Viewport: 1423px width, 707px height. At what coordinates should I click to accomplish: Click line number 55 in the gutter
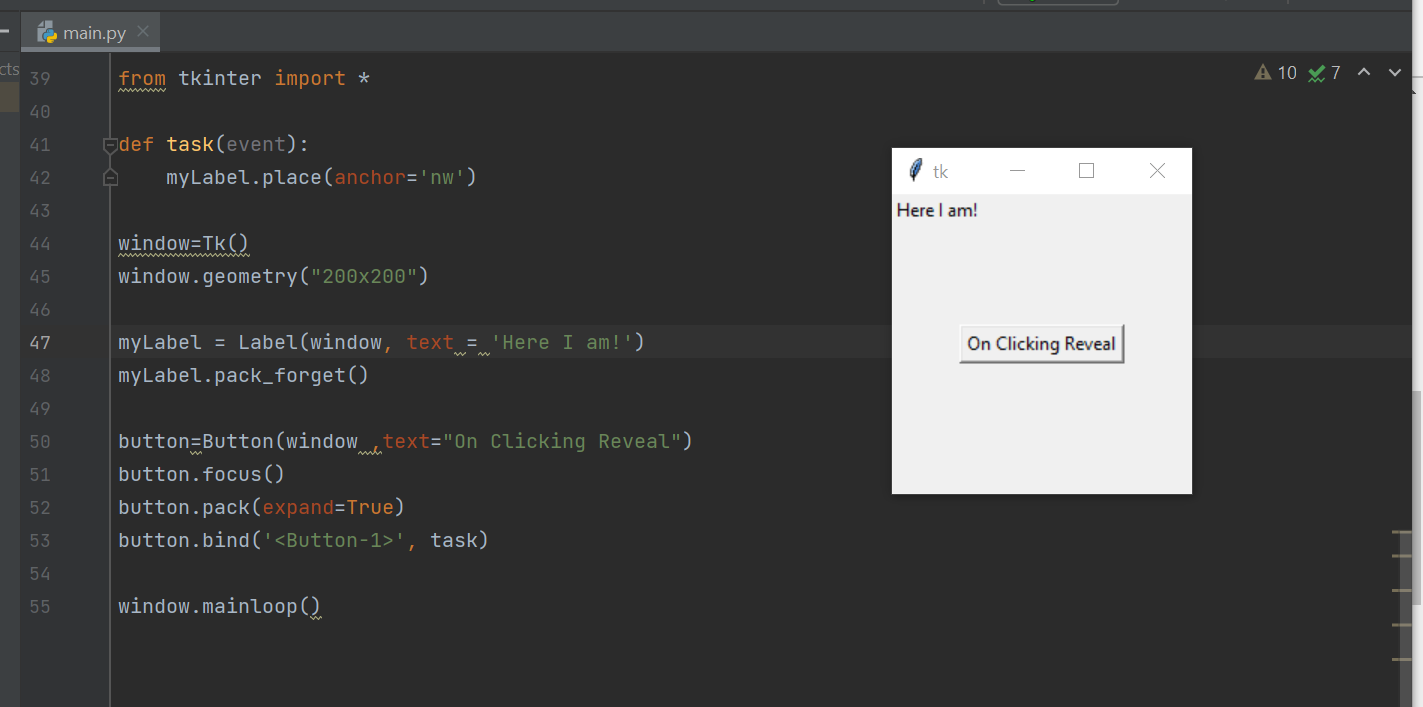coord(40,607)
